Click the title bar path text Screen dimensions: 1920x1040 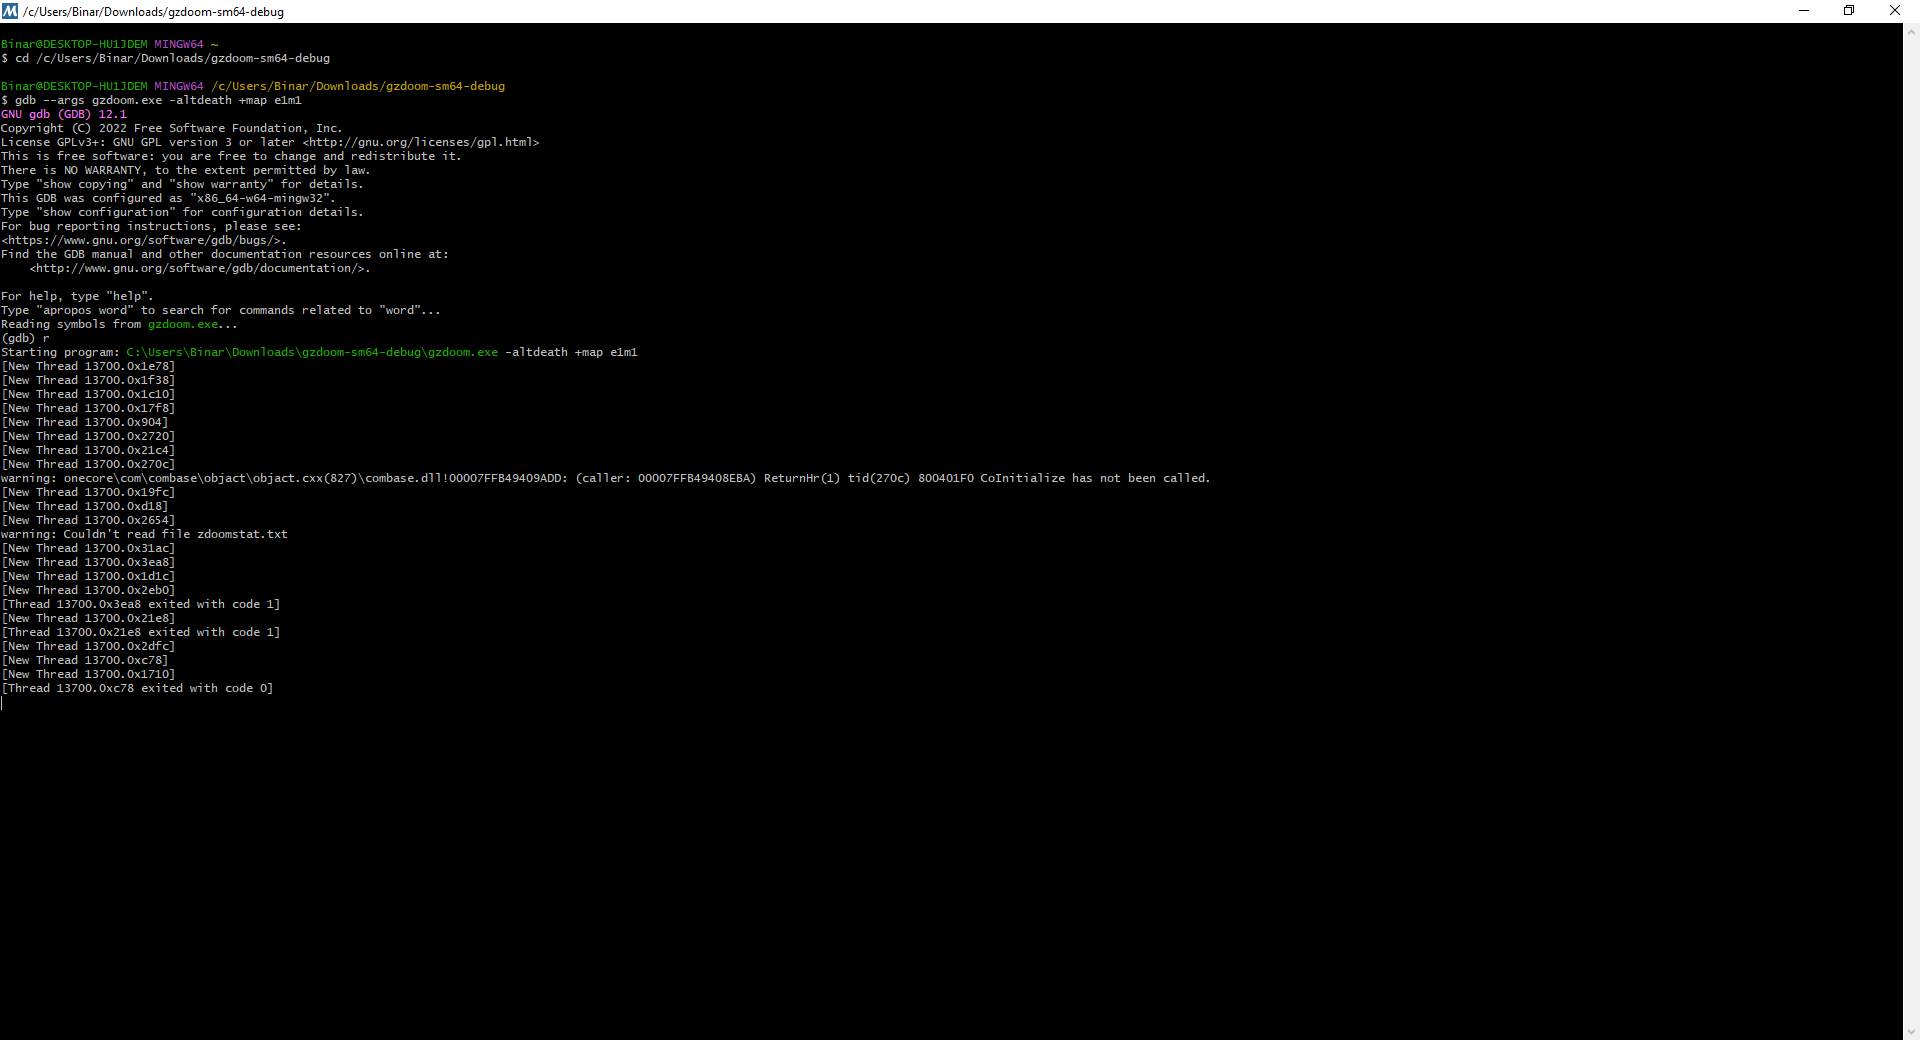point(155,11)
